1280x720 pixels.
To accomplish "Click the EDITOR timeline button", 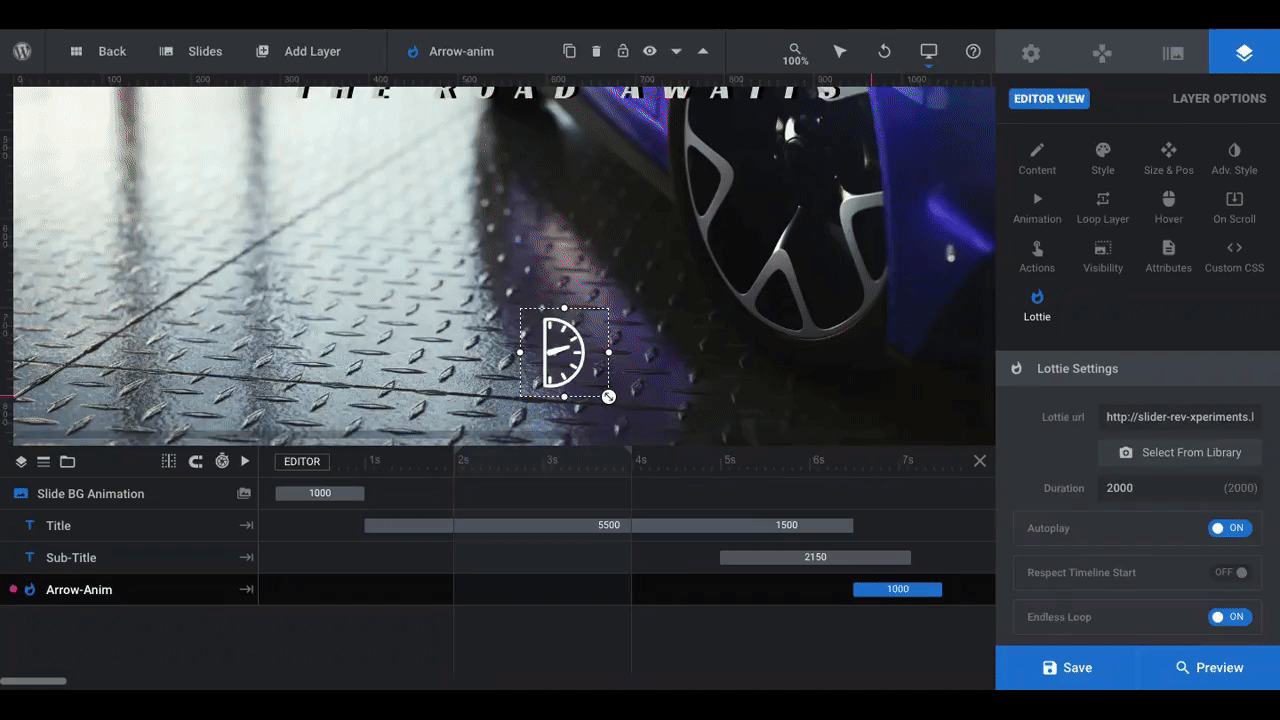I will click(x=302, y=461).
